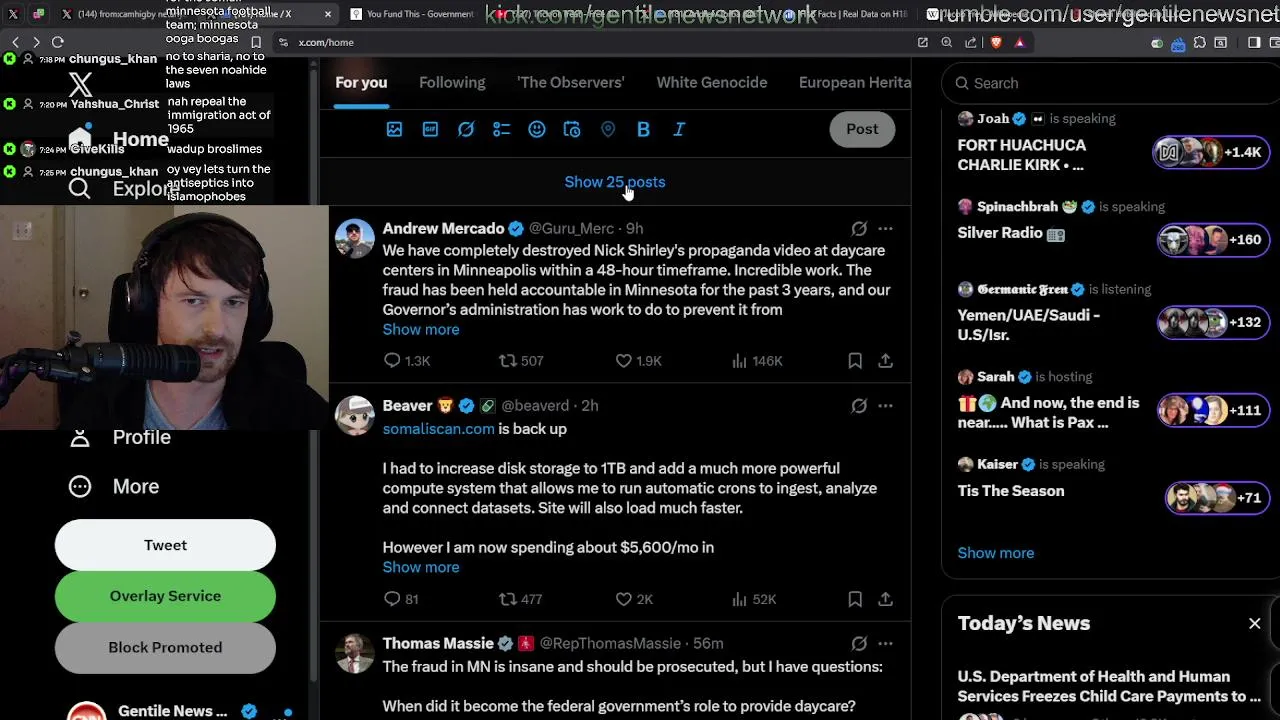1280x720 pixels.
Task: View analytics on Beaver's post
Action: pyautogui.click(x=754, y=599)
